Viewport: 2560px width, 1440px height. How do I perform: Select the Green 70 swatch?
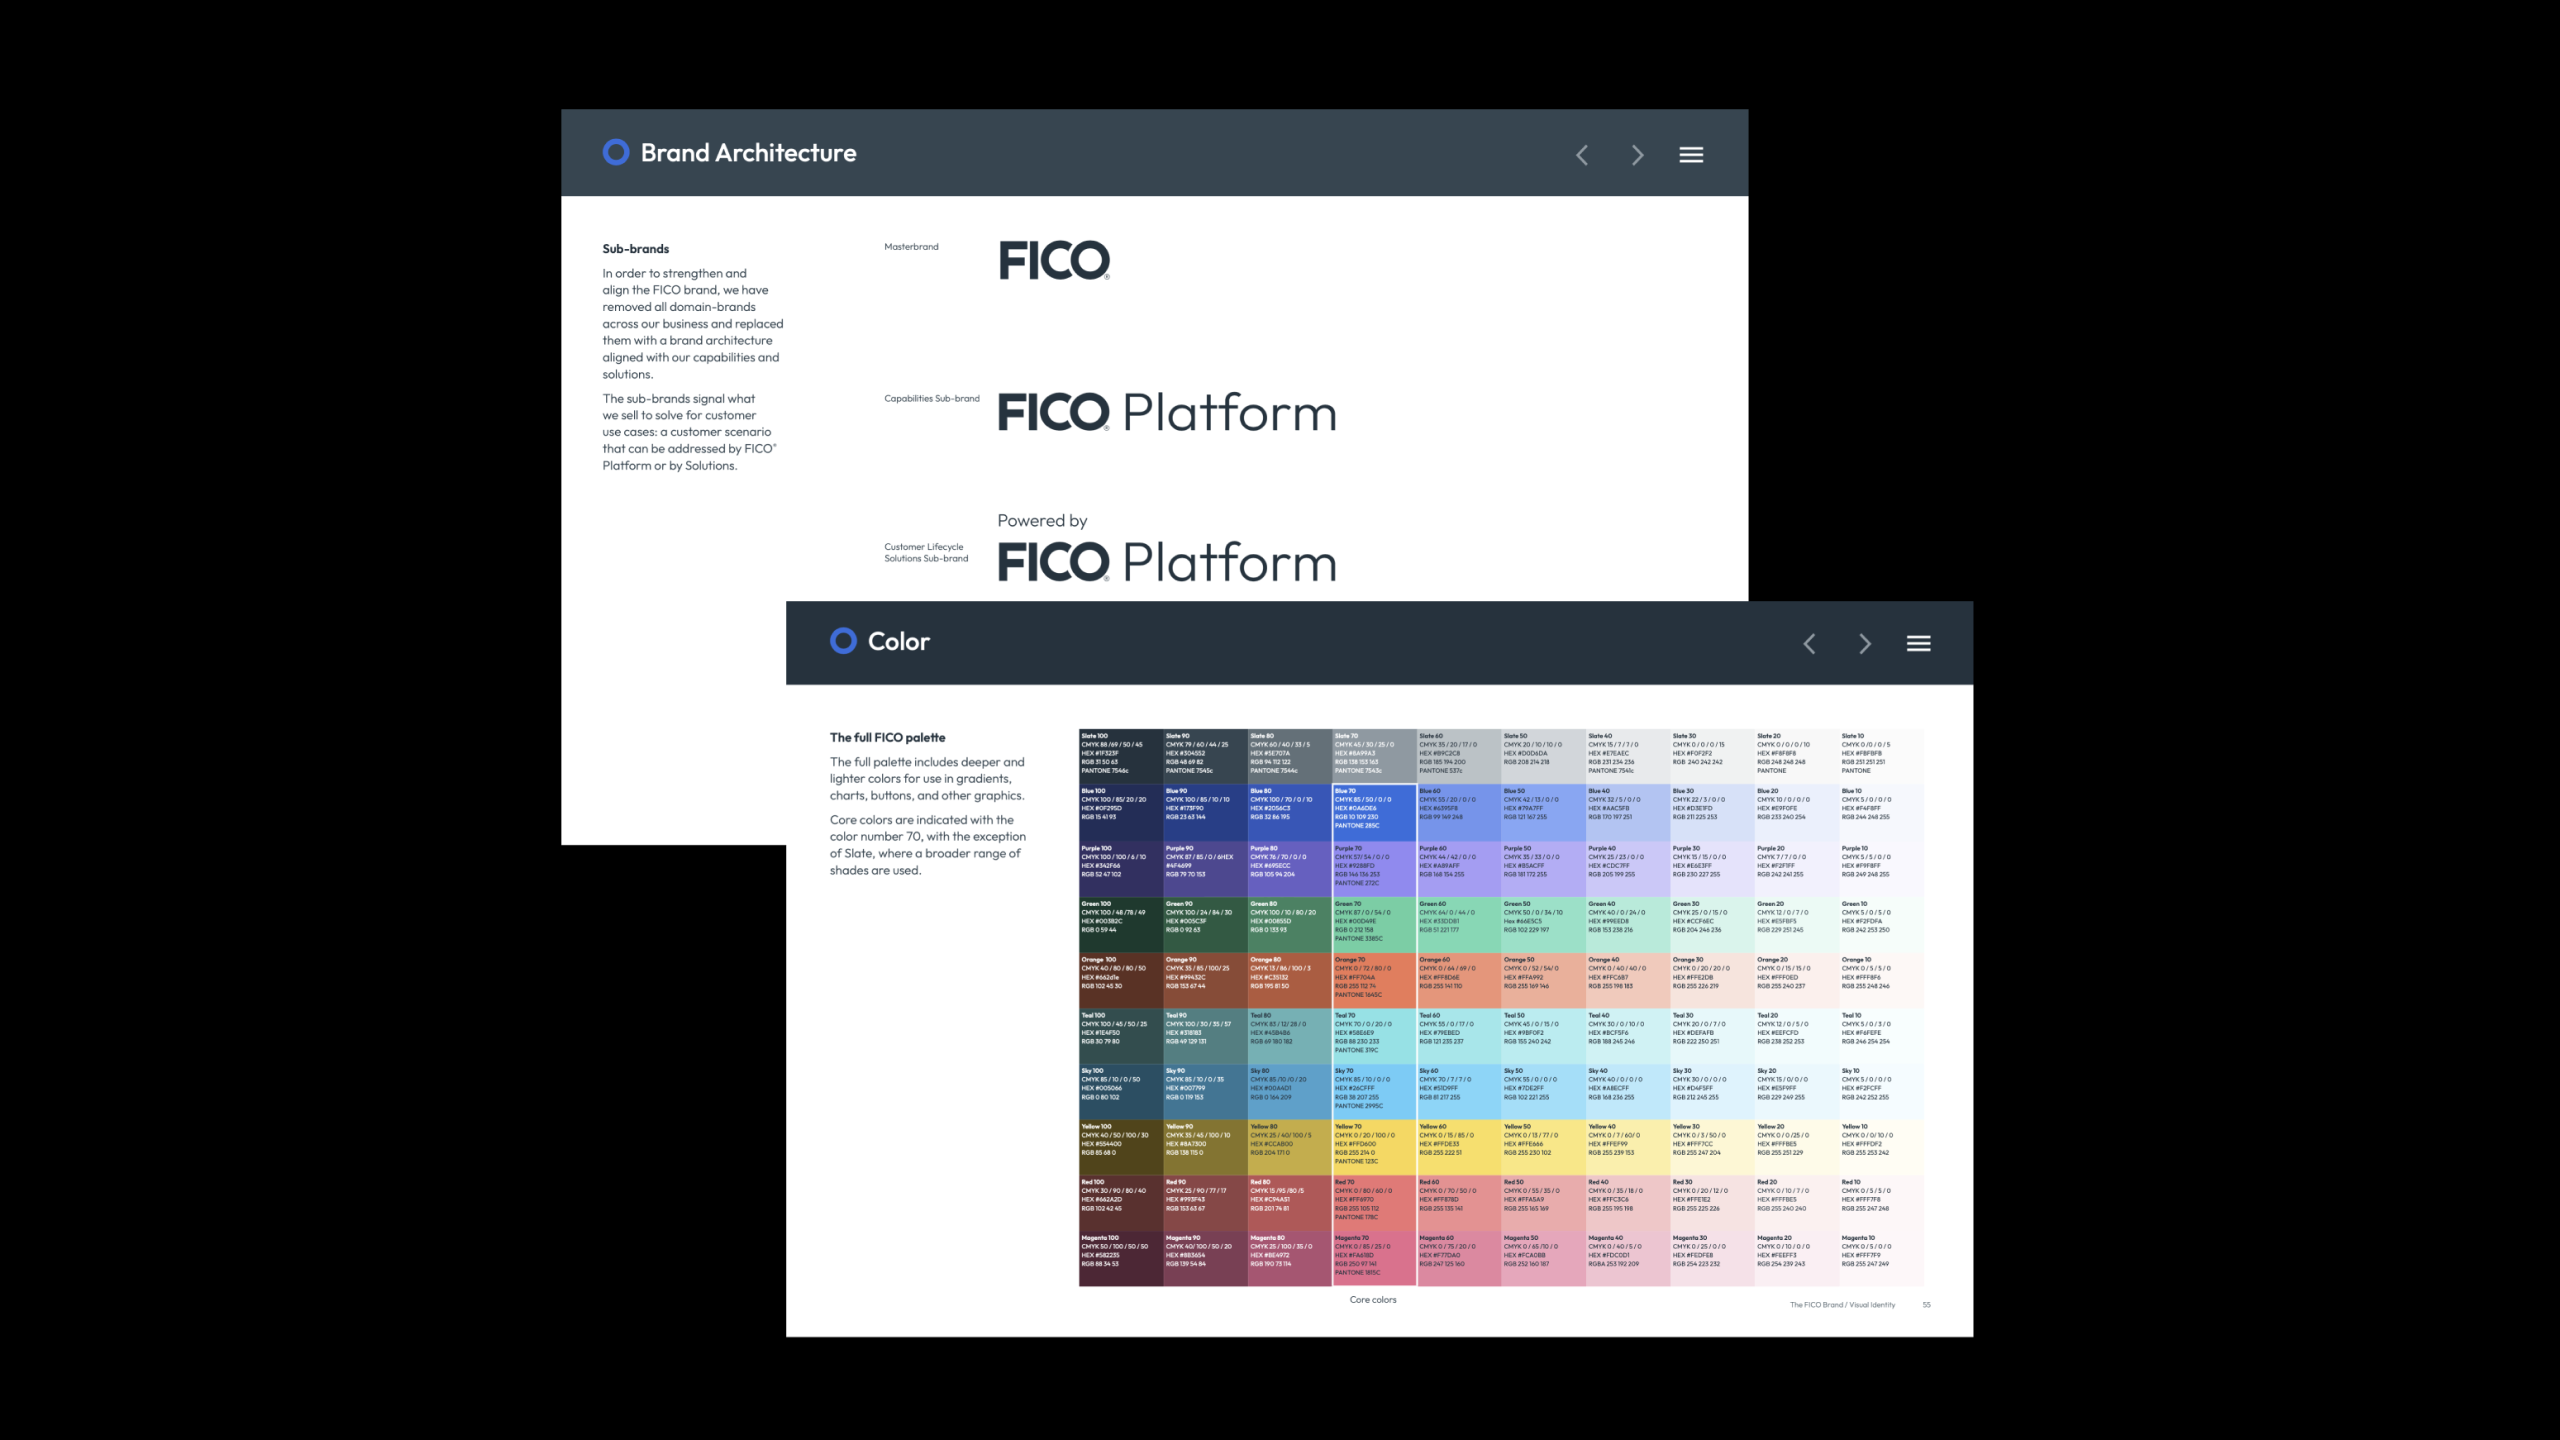(1374, 926)
